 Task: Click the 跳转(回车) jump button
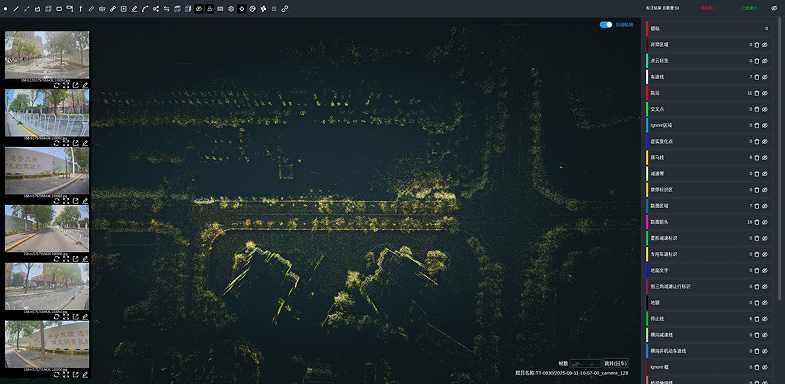point(615,363)
